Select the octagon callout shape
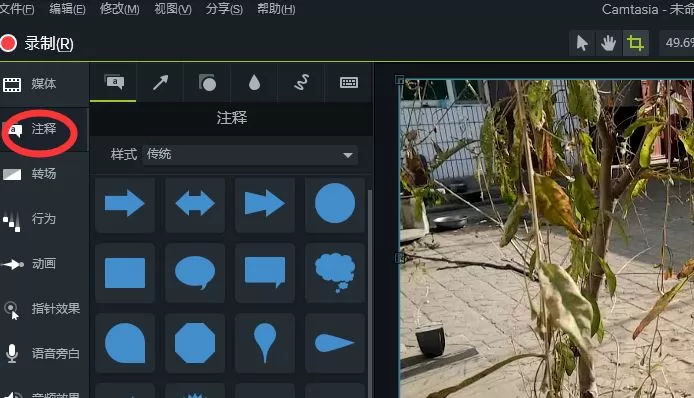This screenshot has width=694, height=398. click(195, 343)
